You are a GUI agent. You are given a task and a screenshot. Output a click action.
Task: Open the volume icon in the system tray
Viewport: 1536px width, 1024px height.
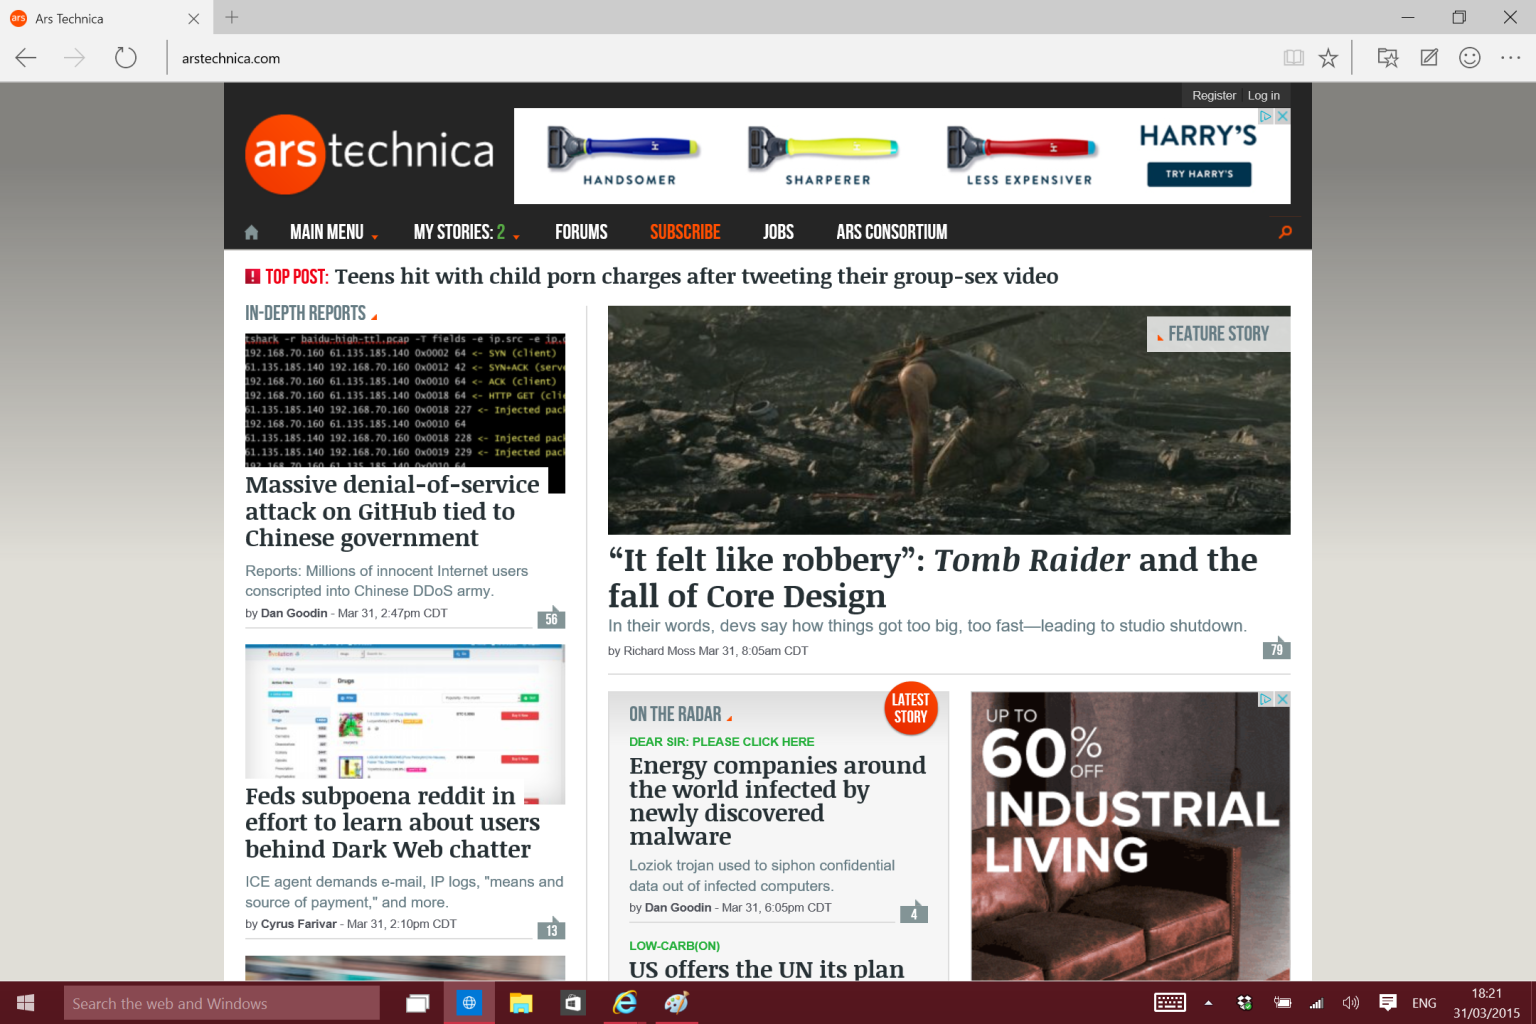1350,1002
